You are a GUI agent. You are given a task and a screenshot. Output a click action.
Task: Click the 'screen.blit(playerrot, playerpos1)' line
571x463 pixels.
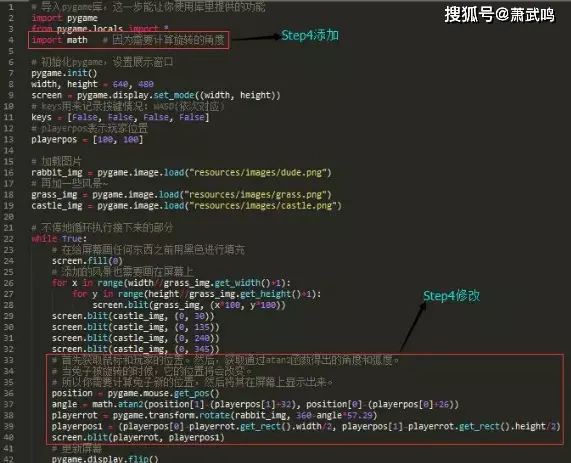coord(138,437)
